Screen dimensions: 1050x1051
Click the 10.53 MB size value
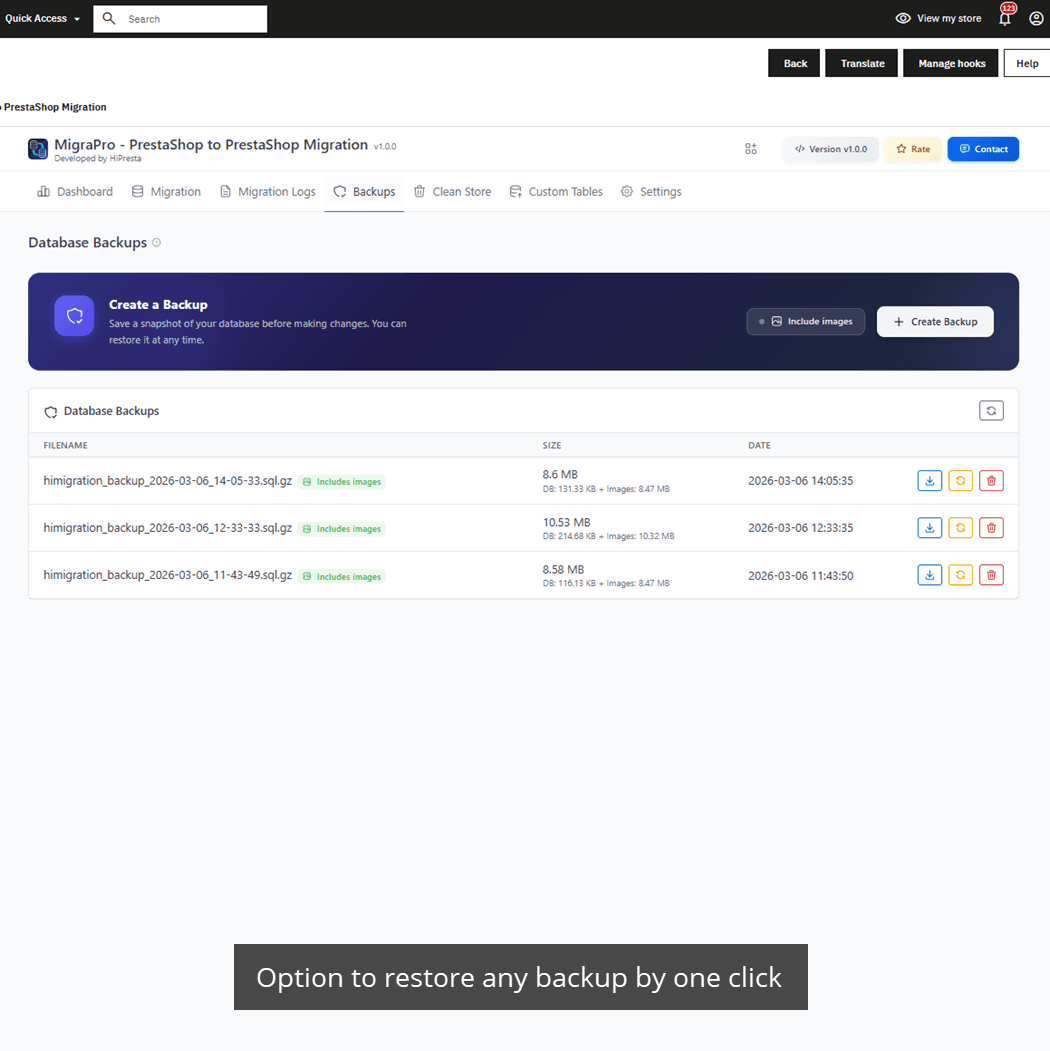(566, 522)
